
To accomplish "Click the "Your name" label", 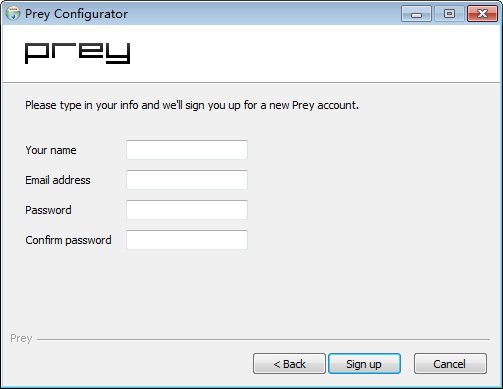I will point(51,150).
